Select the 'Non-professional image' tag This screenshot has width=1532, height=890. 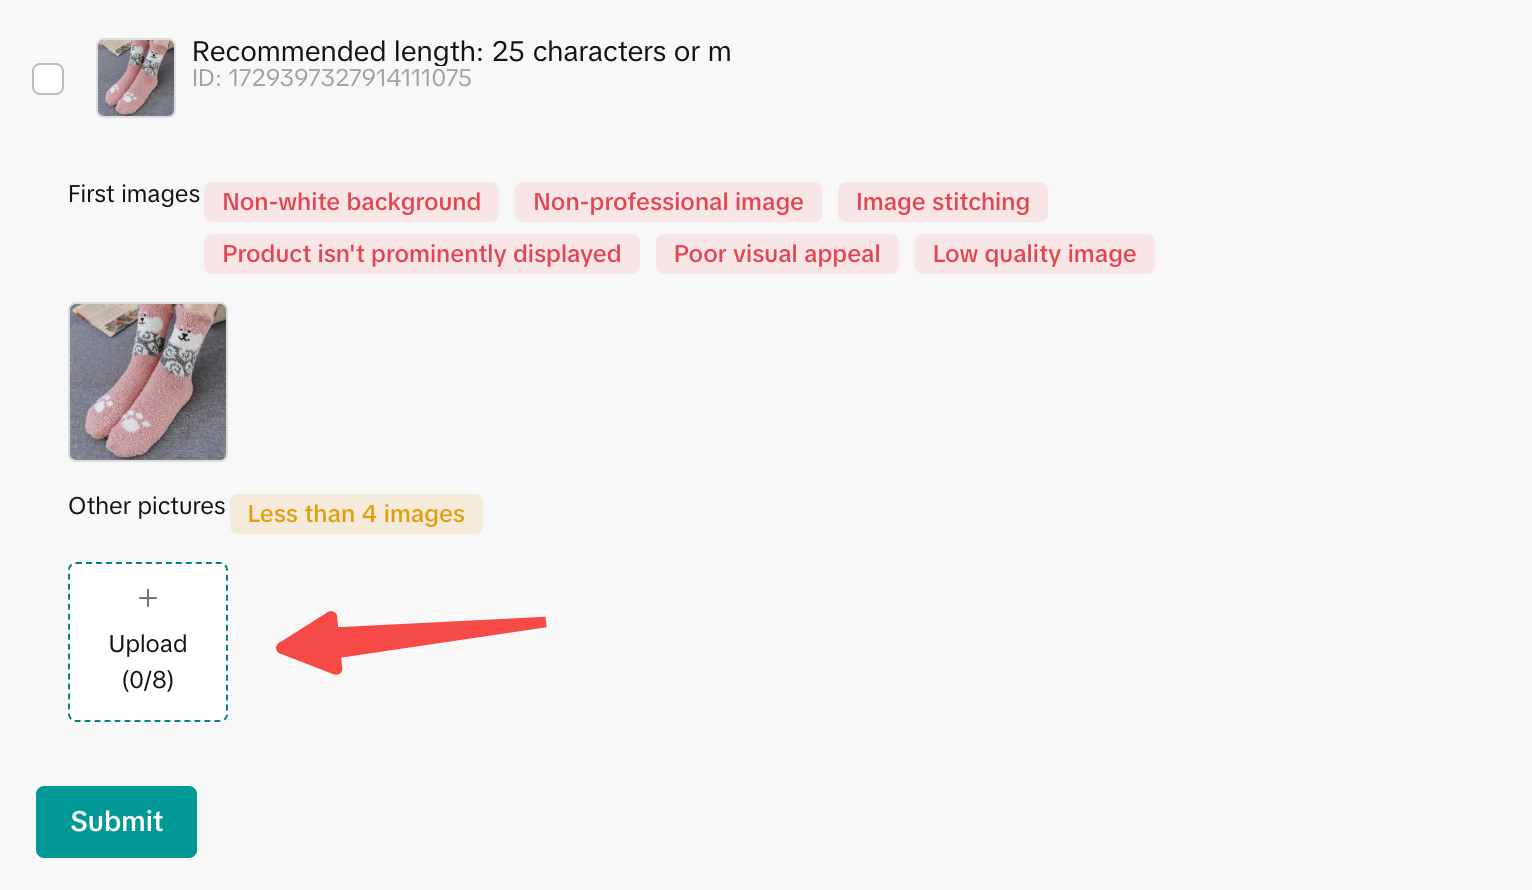coord(668,202)
